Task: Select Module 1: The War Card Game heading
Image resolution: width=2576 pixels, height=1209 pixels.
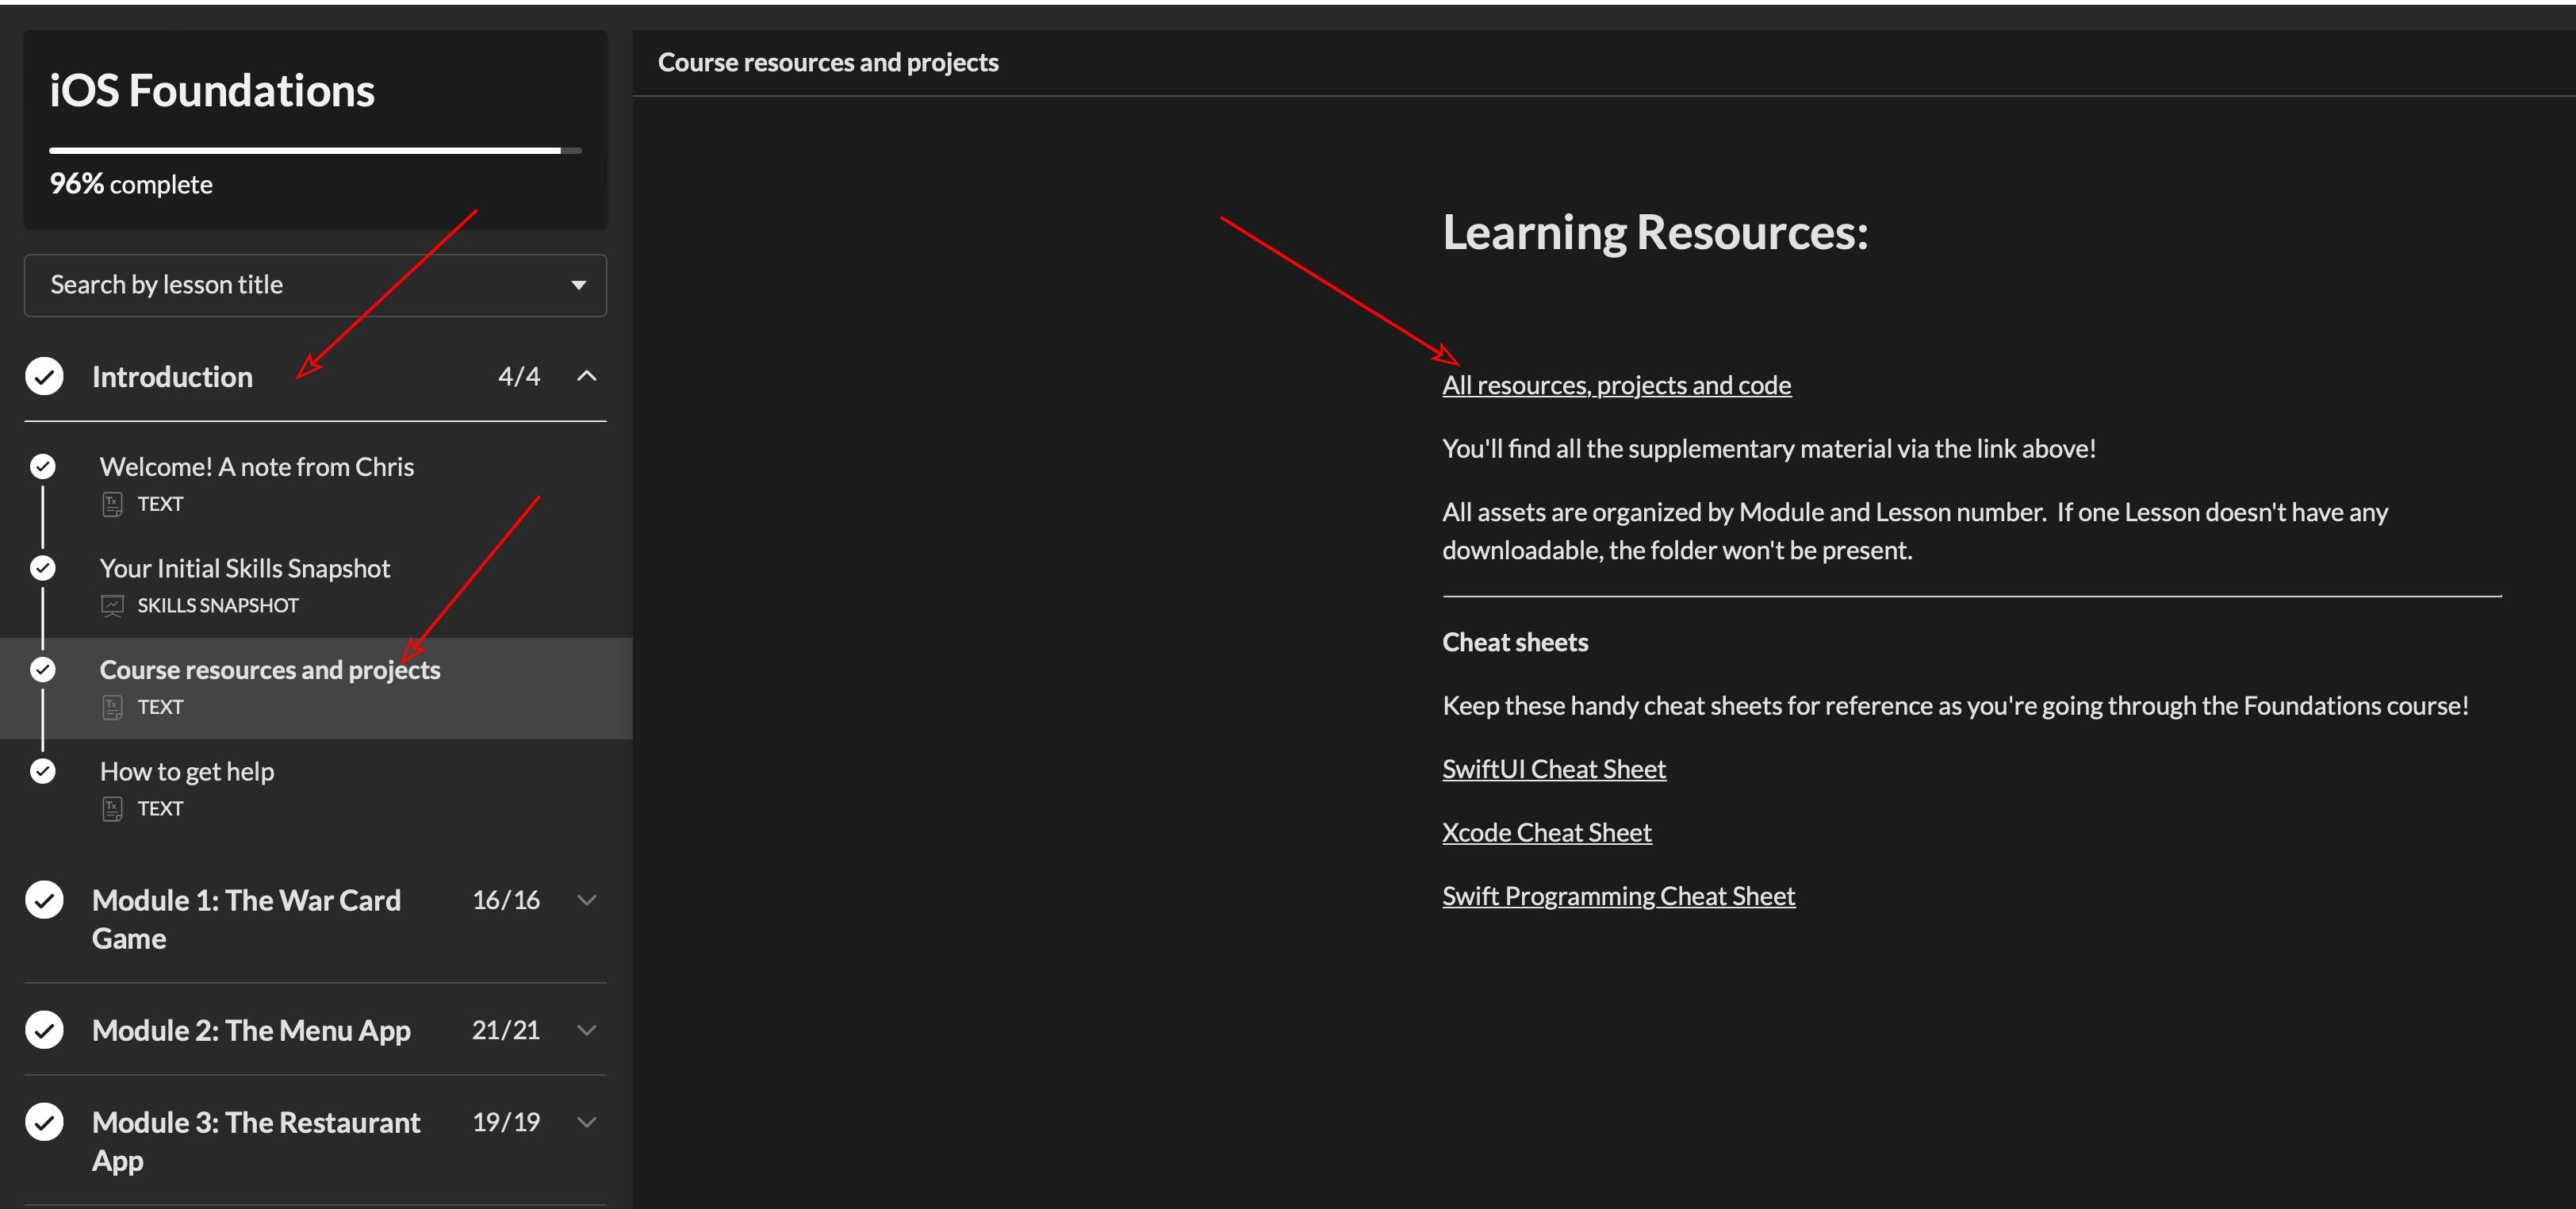Action: [x=246, y=919]
